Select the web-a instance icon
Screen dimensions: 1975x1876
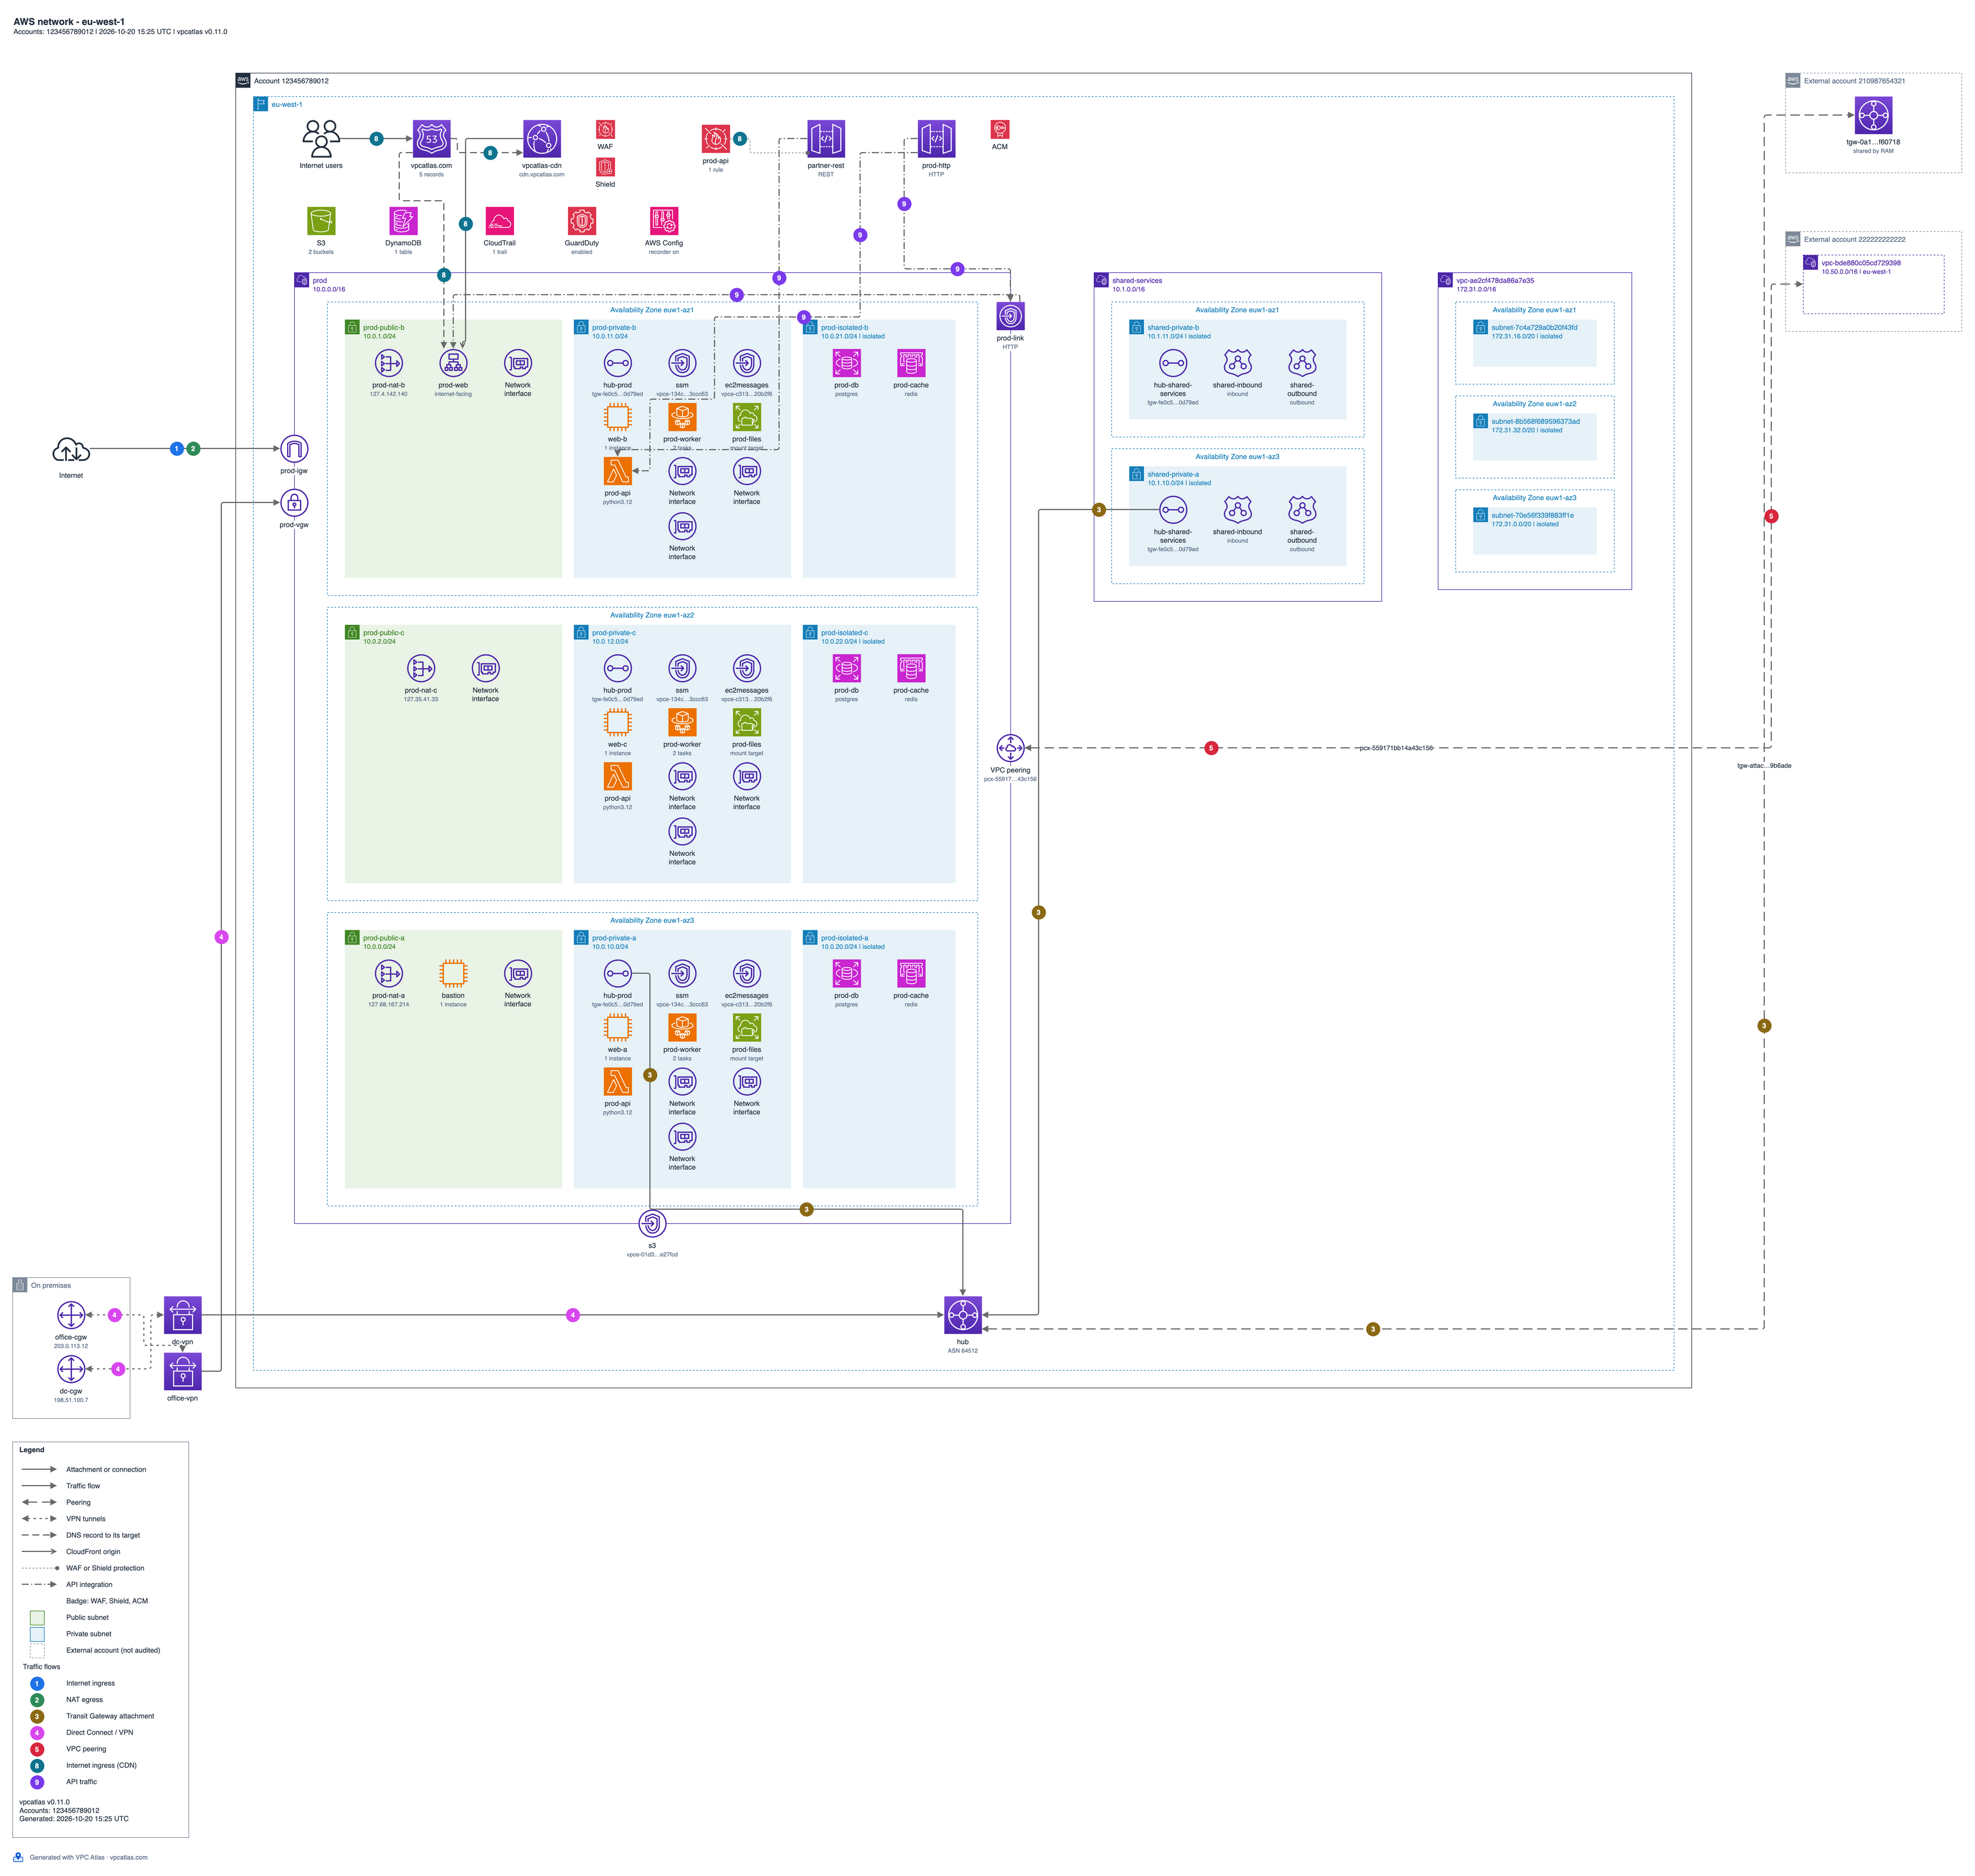pyautogui.click(x=618, y=1028)
